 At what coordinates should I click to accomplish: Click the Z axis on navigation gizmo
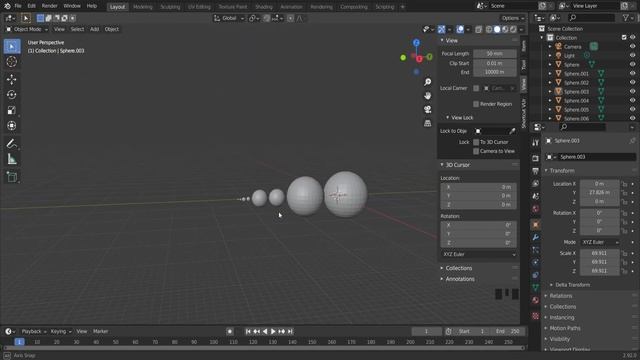point(416,42)
